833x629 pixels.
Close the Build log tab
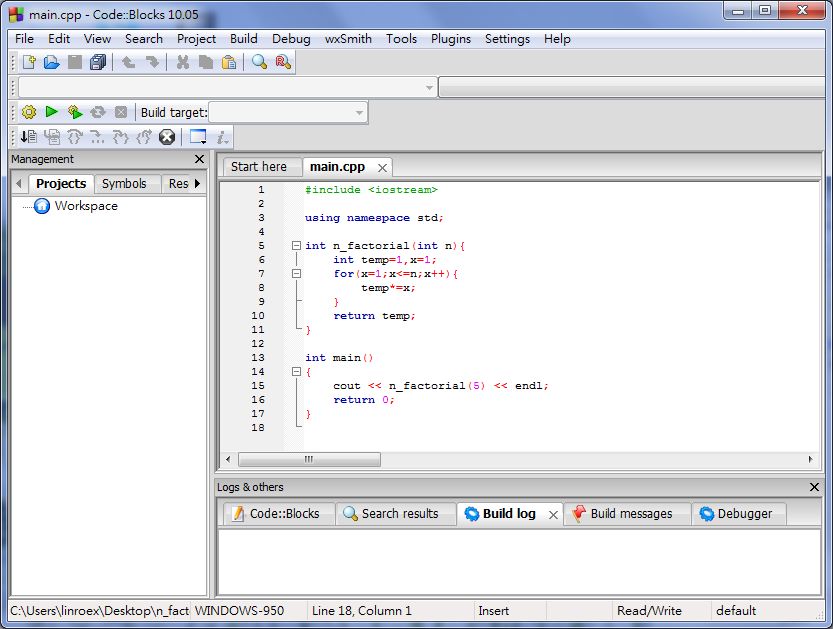553,515
